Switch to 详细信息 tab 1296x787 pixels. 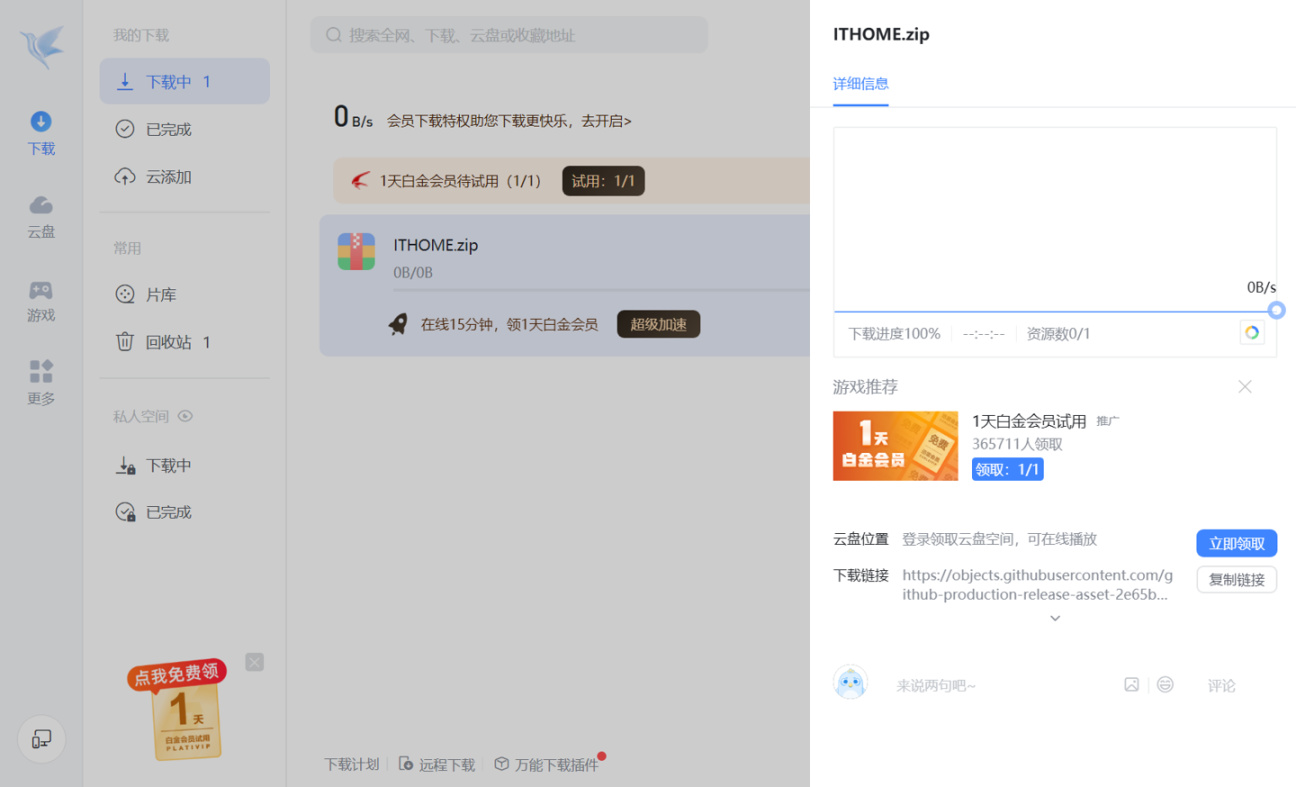coord(861,84)
